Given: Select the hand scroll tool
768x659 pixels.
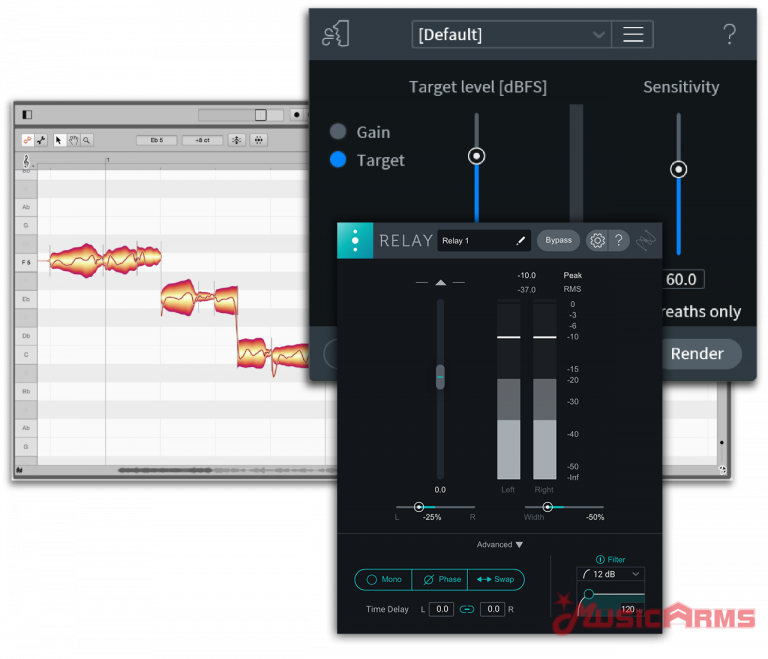Looking at the screenshot, I should [74, 141].
